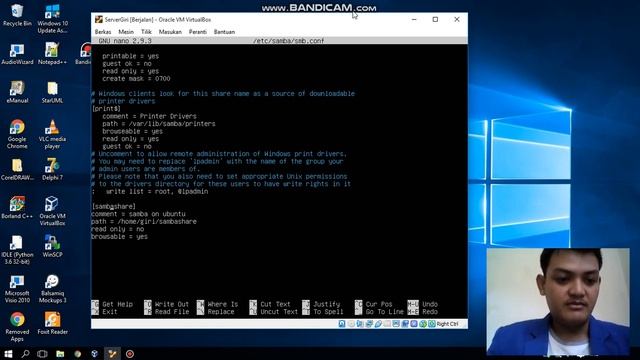Click the 'comment = Printer Drivers' line
The image size is (640, 360).
coord(149,116)
